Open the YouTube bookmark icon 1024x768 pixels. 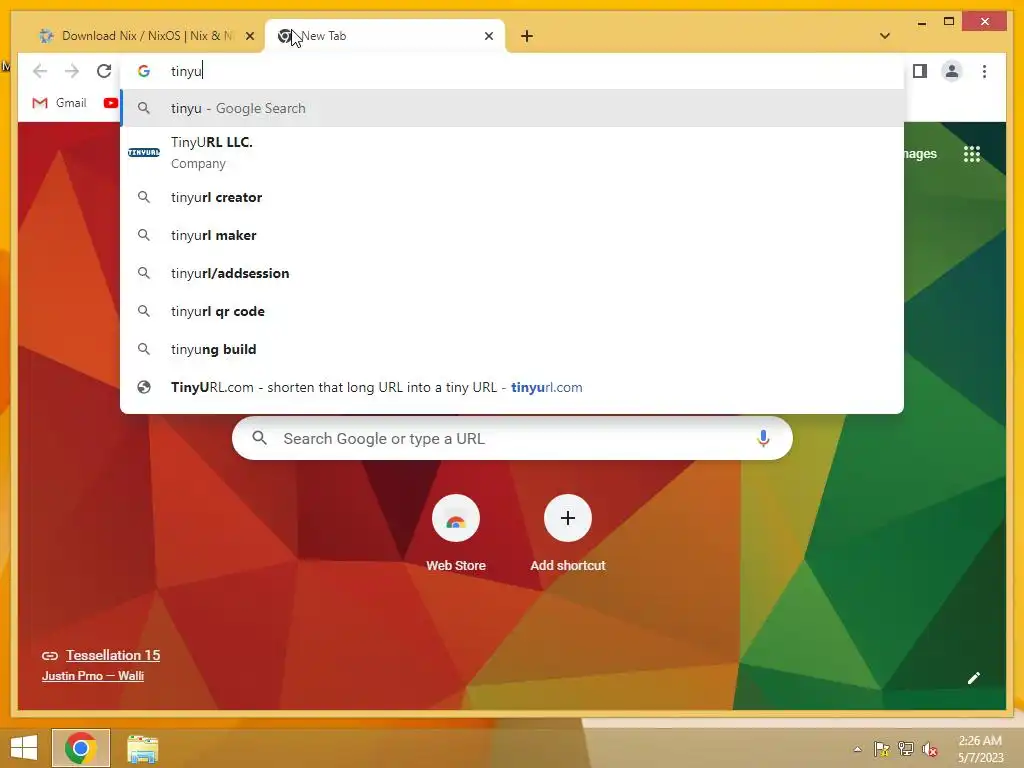pos(110,103)
